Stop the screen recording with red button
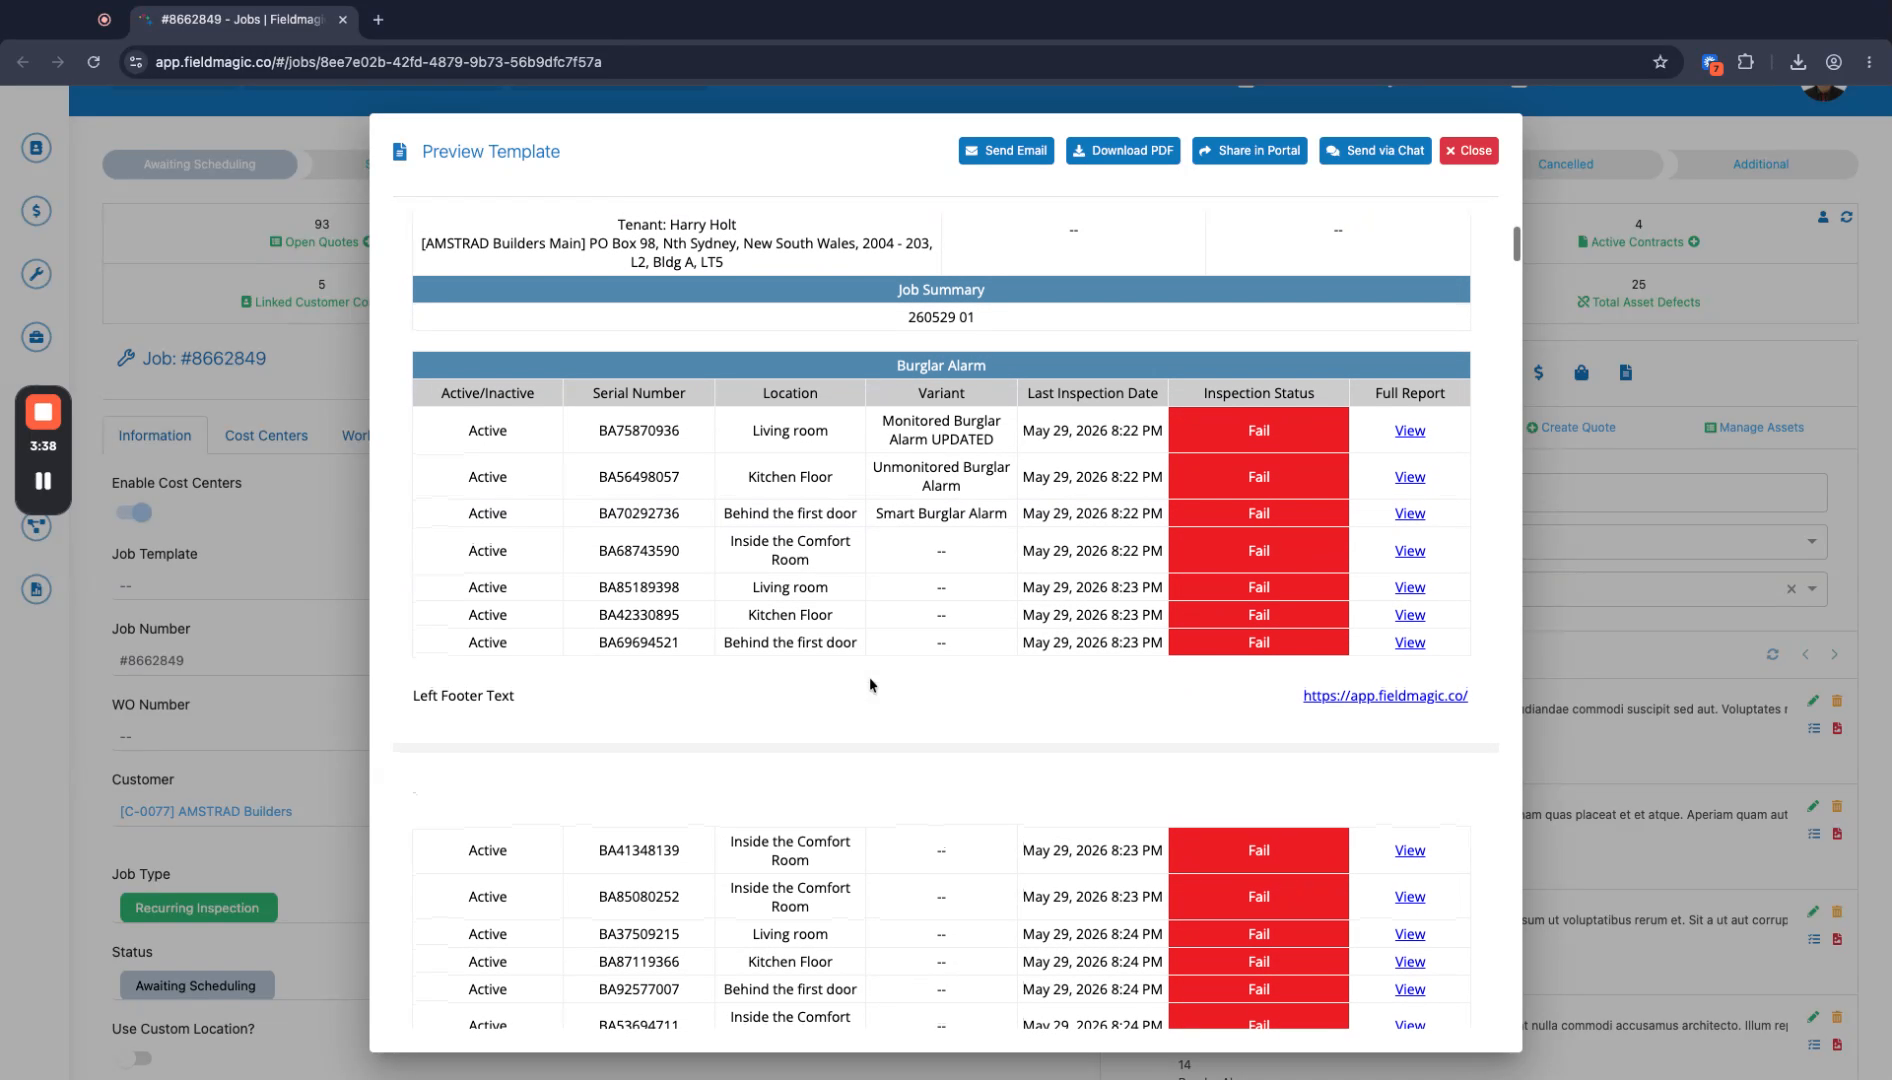Viewport: 1892px width, 1080px height. tap(43, 412)
